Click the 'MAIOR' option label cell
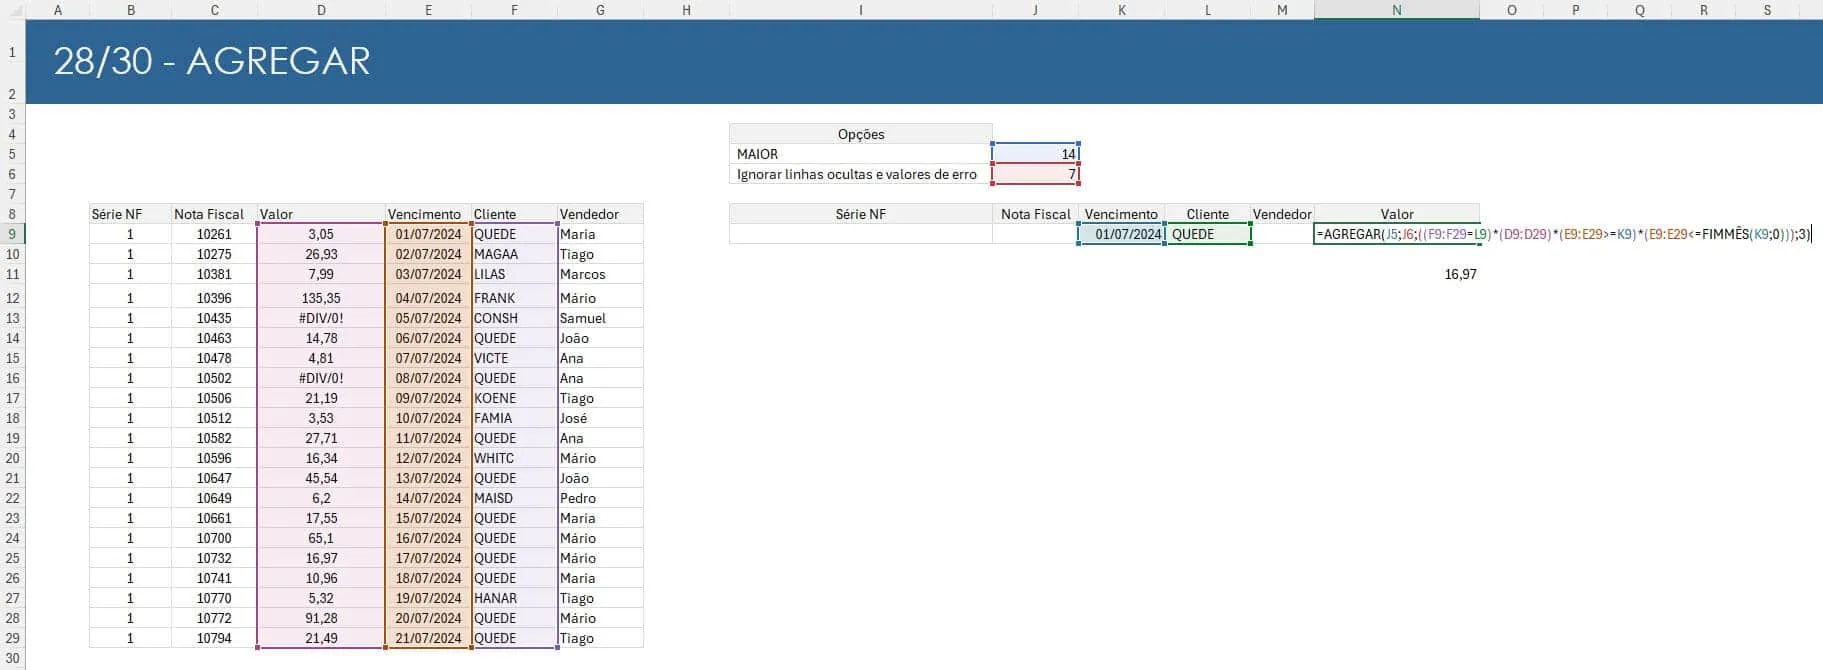 pyautogui.click(x=861, y=154)
